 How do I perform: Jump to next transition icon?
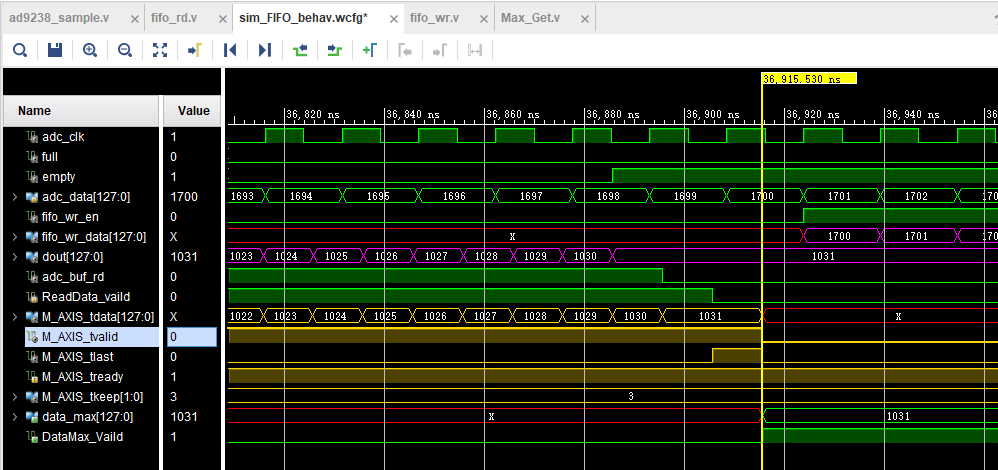(335, 50)
